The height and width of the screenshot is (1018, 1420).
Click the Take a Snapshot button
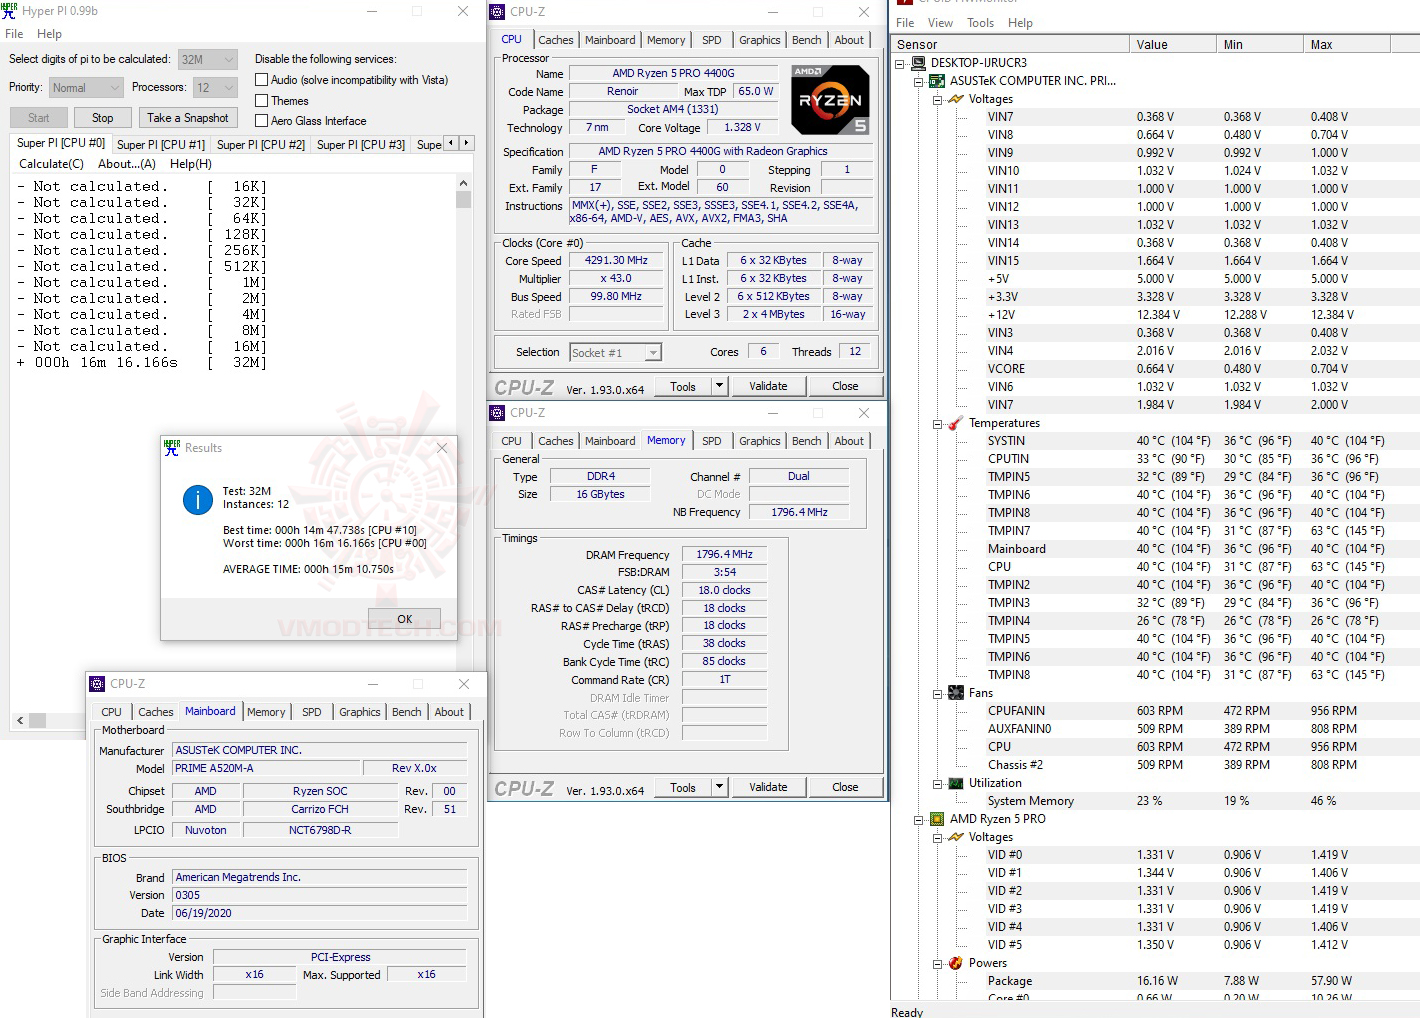coord(188,117)
